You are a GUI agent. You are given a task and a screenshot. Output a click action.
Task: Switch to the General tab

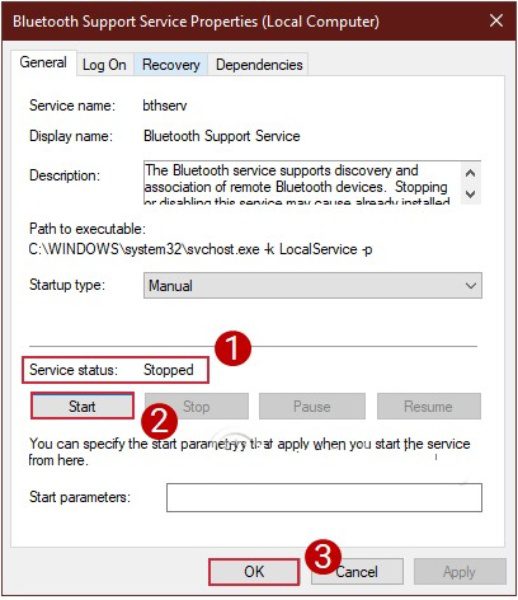(x=43, y=63)
